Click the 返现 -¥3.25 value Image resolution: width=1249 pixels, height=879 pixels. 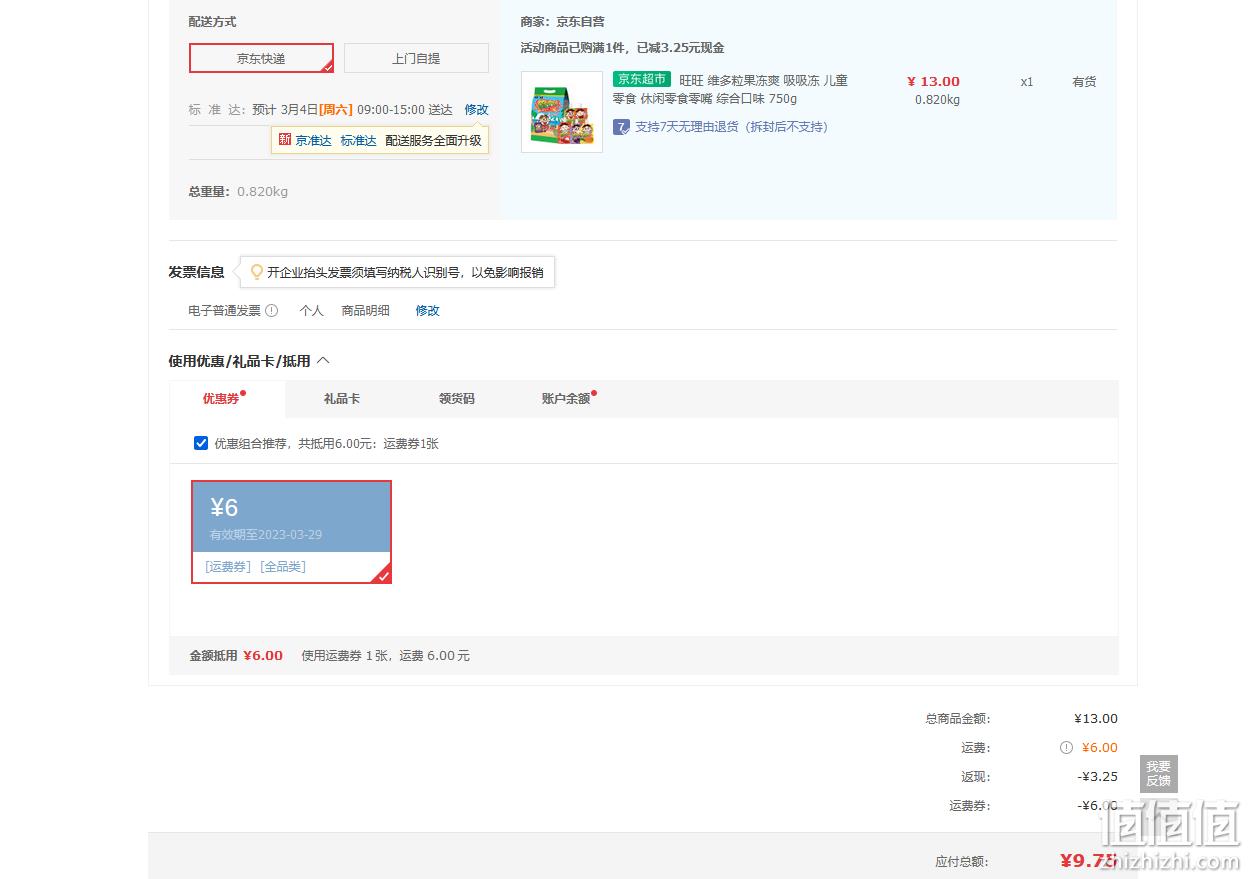pos(1097,777)
